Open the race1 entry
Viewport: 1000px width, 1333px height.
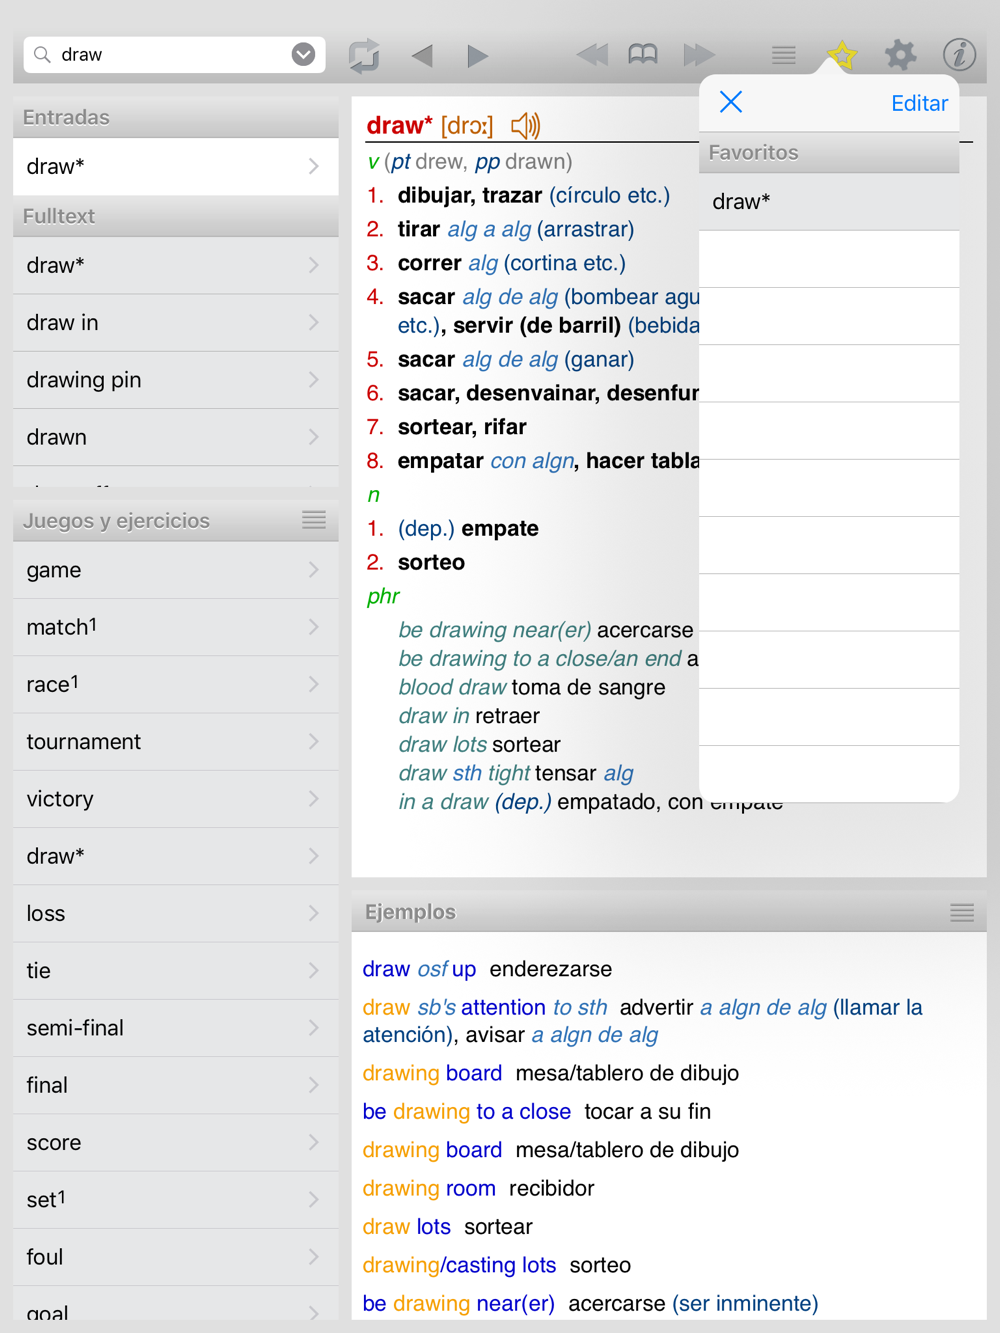pyautogui.click(x=176, y=684)
